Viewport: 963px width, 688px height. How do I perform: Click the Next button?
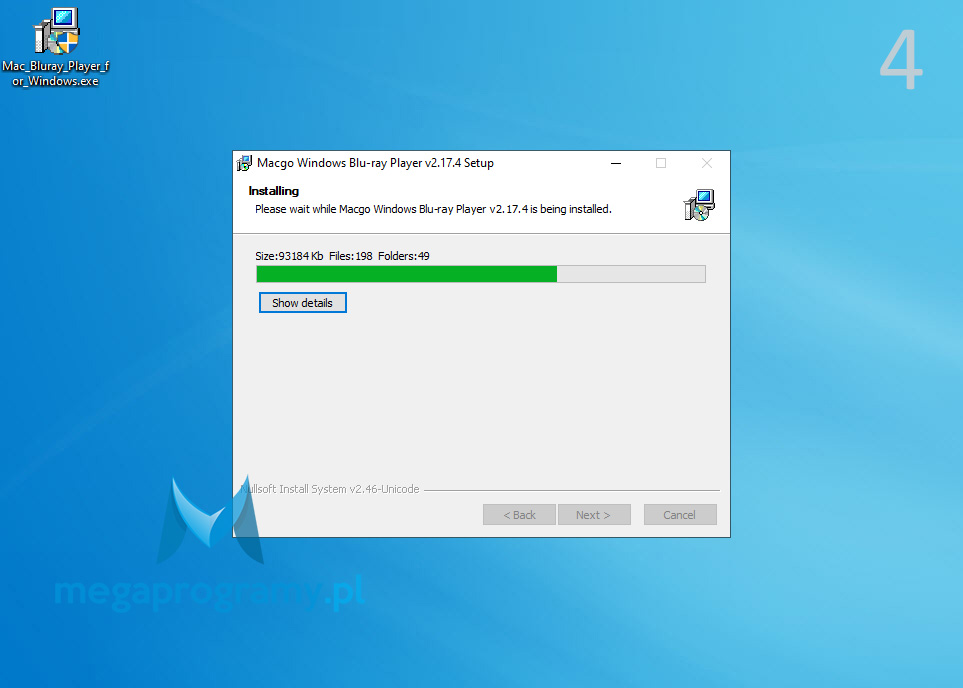tap(594, 515)
